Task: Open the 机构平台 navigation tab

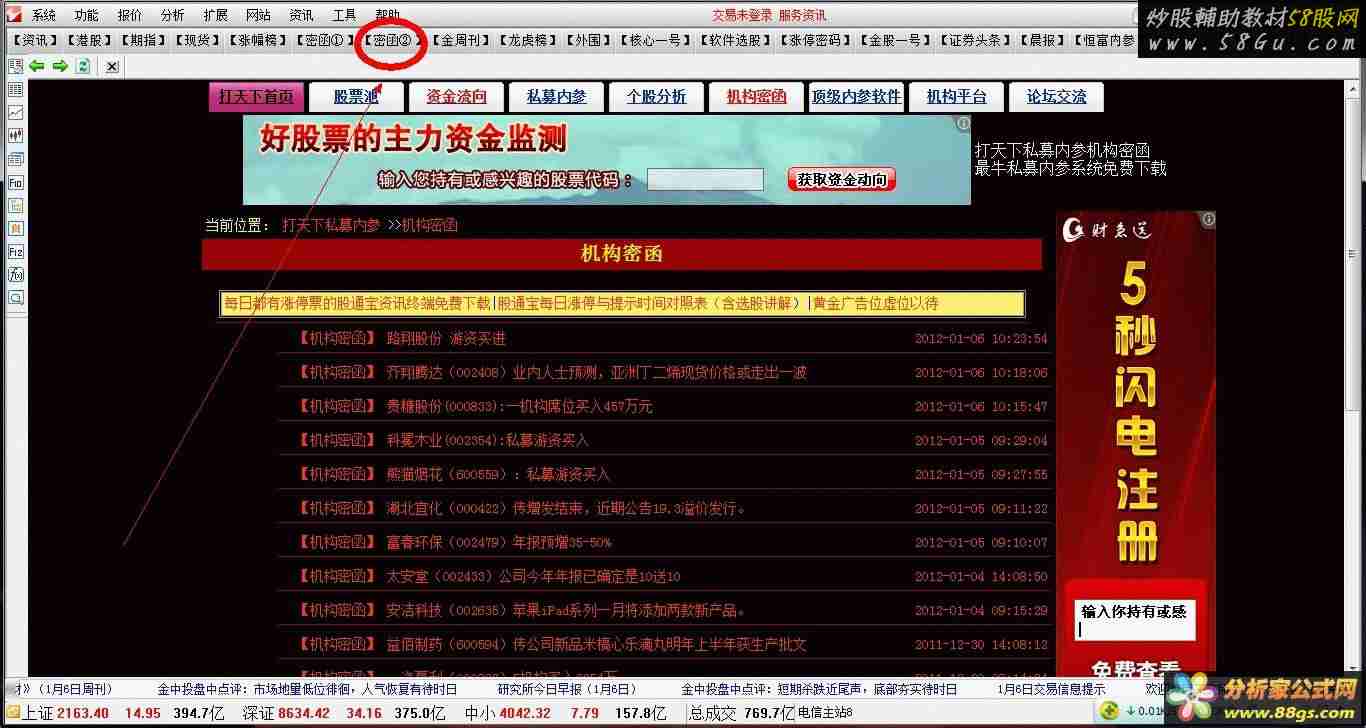Action: coord(957,97)
